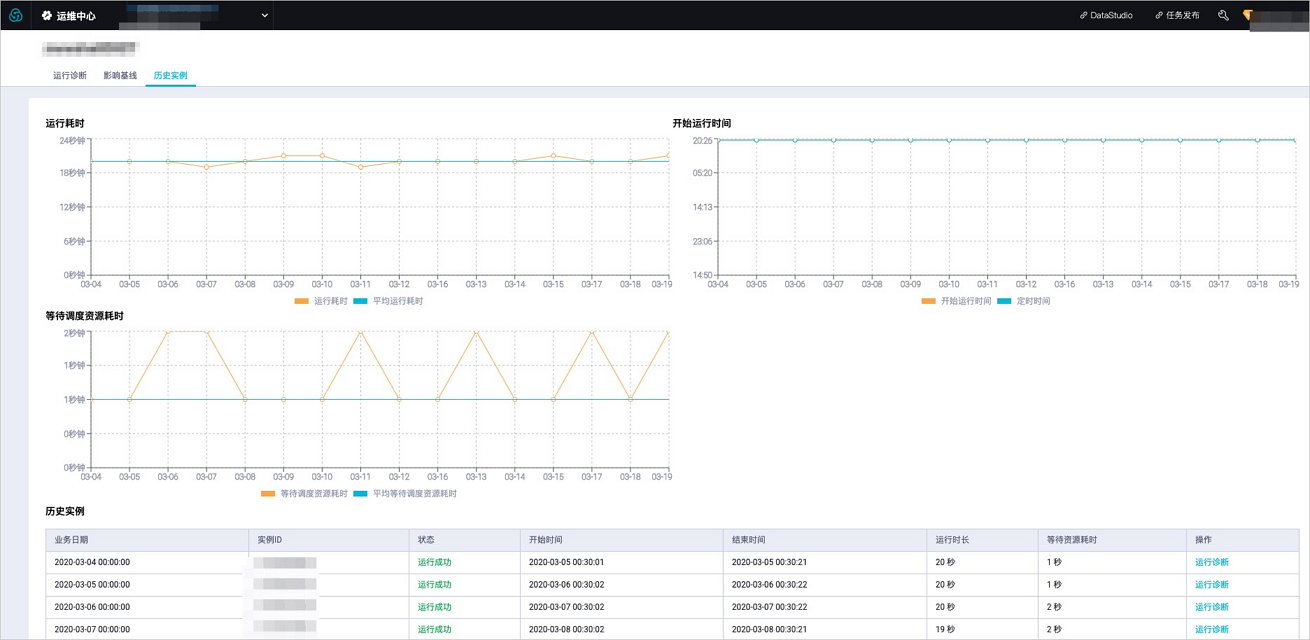1310x640 pixels.
Task: Click the 运维中心 title text
Action: point(76,16)
